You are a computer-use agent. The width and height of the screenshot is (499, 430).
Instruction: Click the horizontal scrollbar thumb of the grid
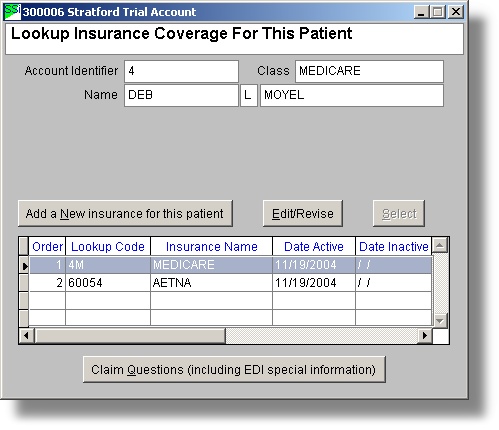[x=130, y=335]
